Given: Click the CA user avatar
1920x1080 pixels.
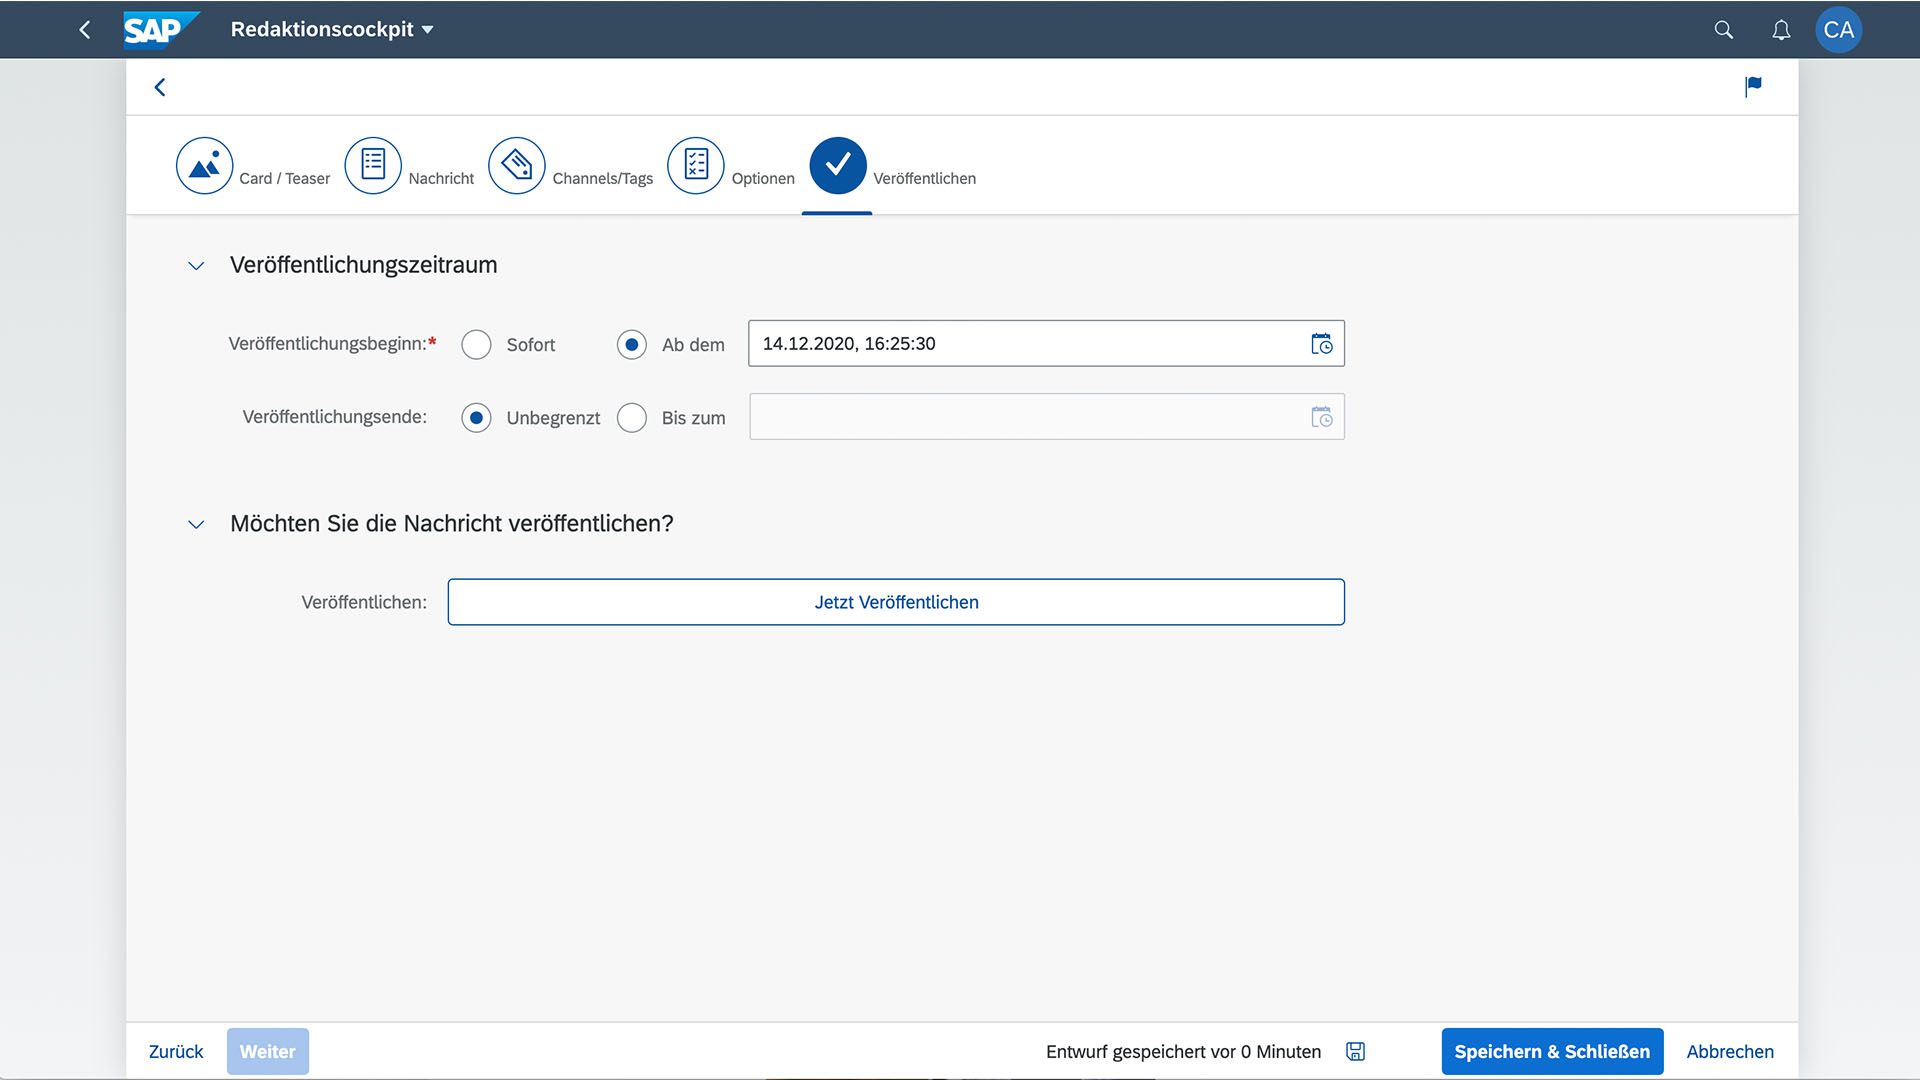Looking at the screenshot, I should click(1838, 30).
